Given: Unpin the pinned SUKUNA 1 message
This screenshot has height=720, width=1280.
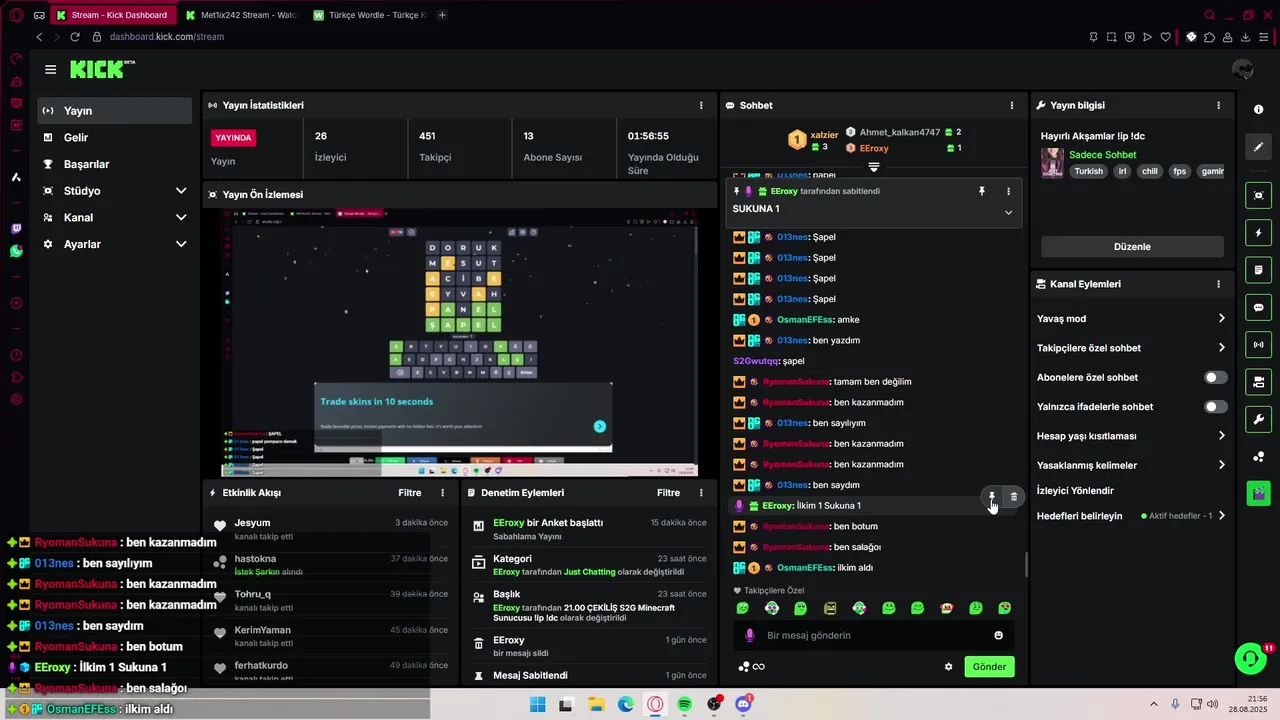Looking at the screenshot, I should tap(982, 191).
